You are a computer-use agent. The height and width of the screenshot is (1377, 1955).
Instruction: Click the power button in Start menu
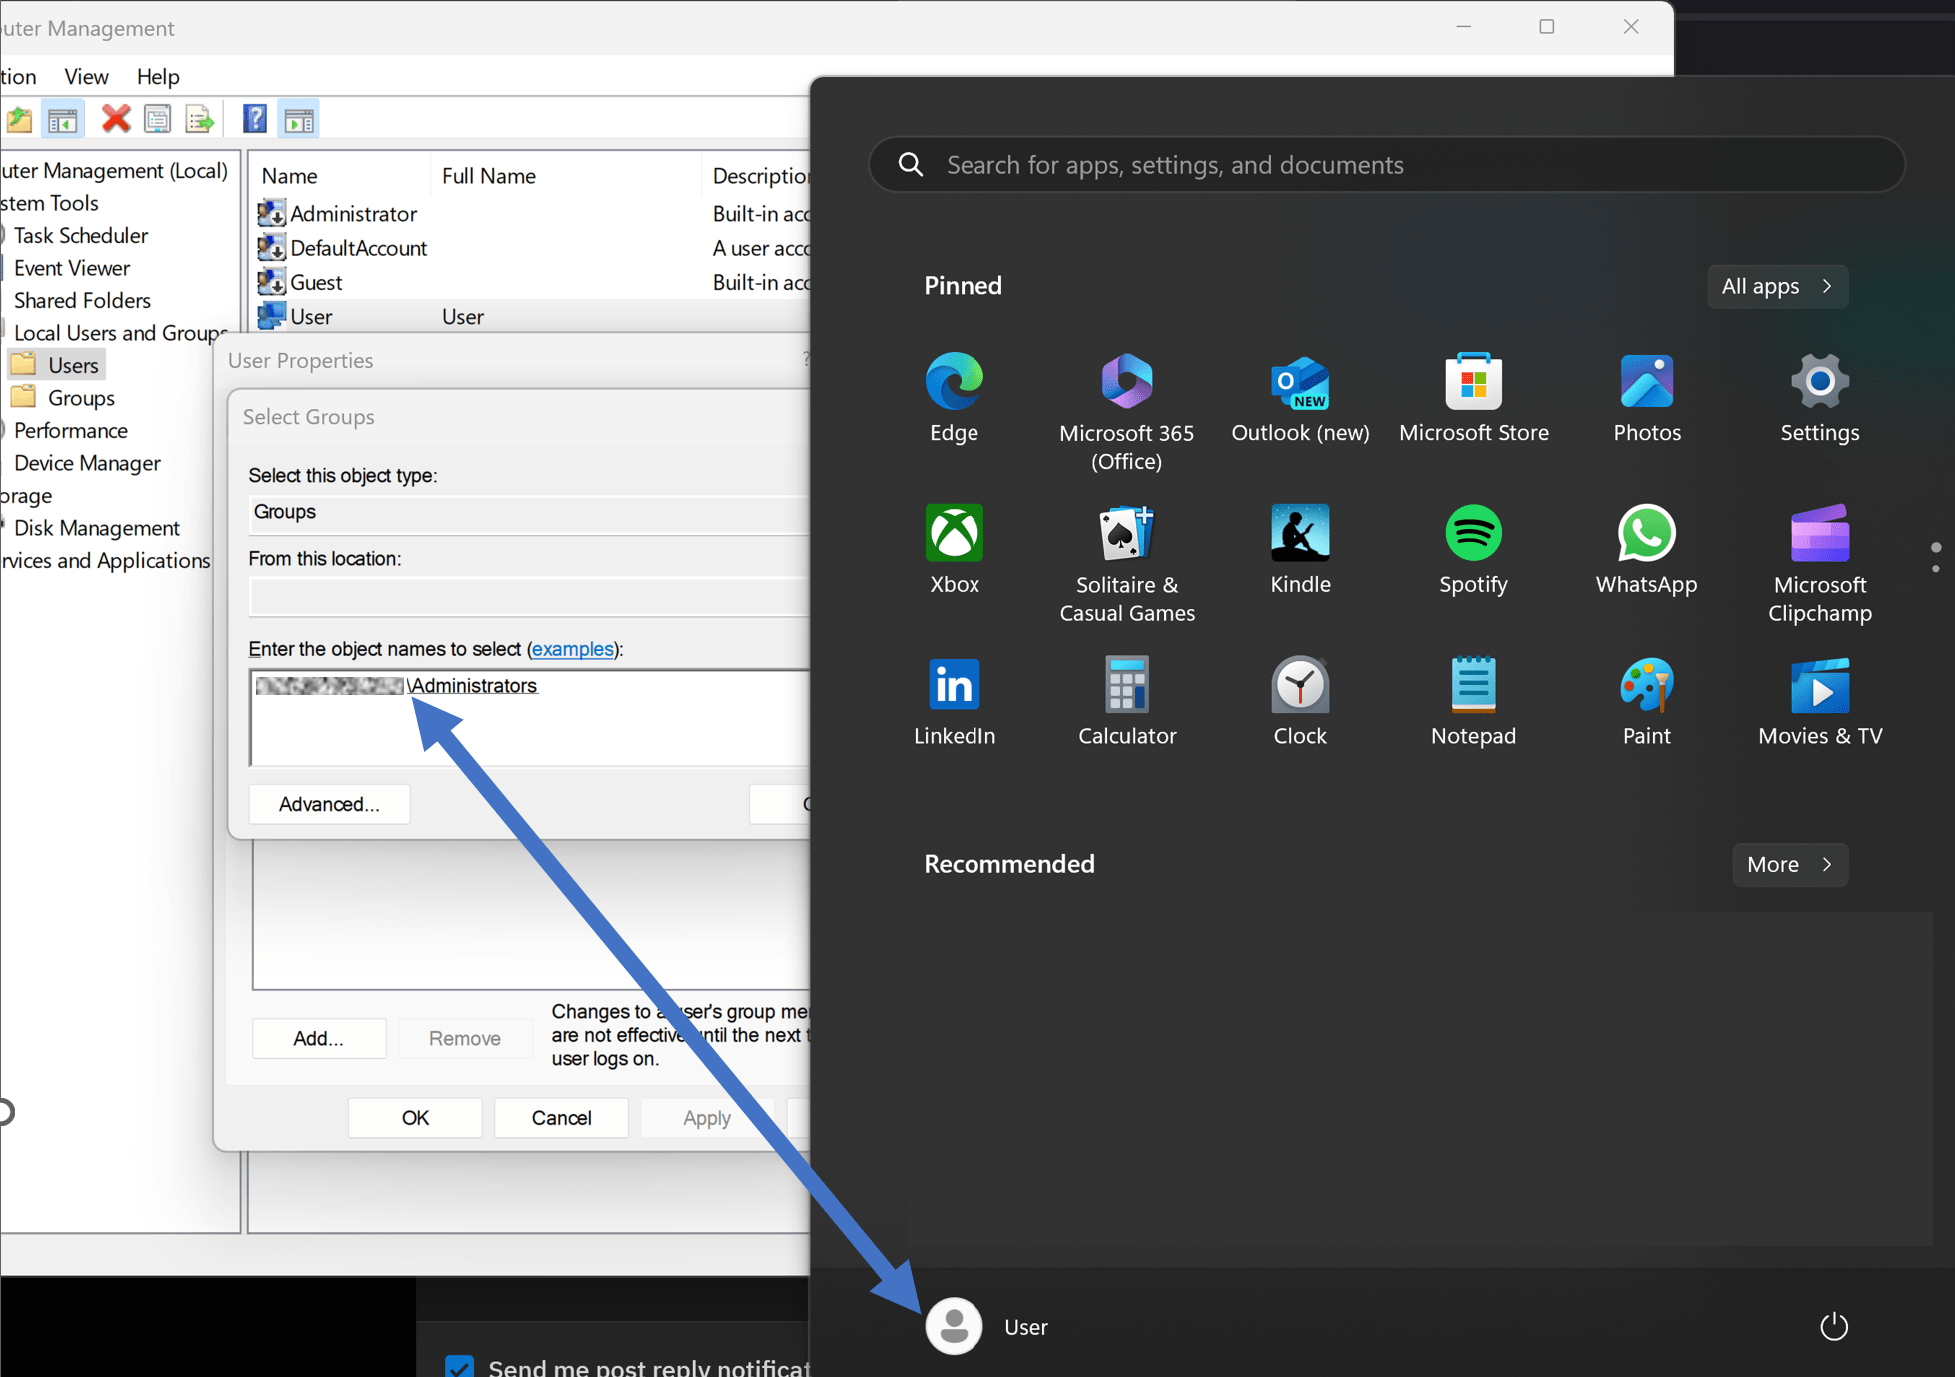point(1833,1326)
